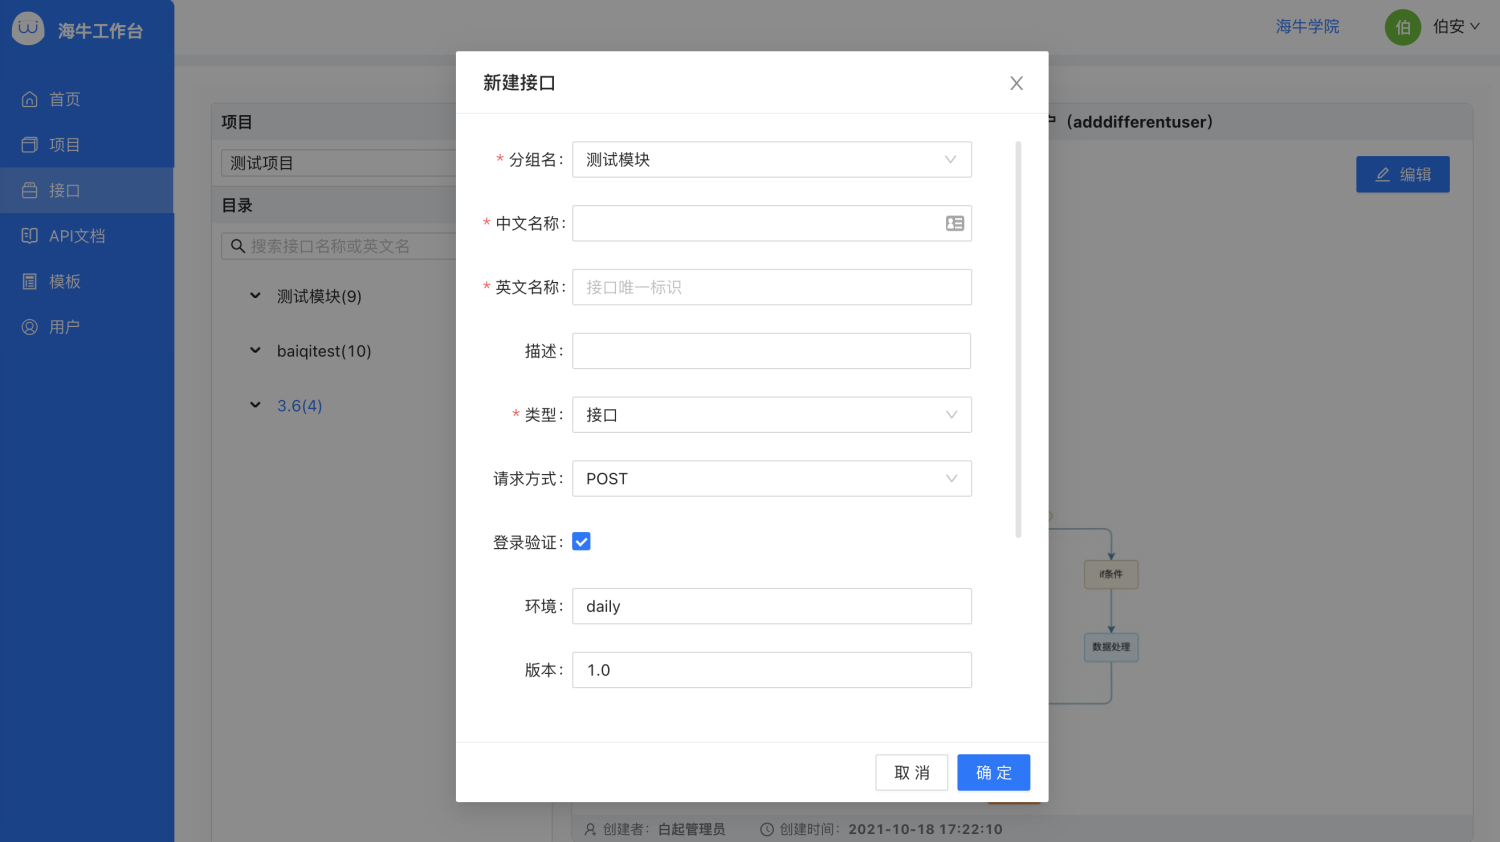The image size is (1500, 842).
Task: Click the 2021-10-18 17:22:10 timestamp
Action: point(925,829)
